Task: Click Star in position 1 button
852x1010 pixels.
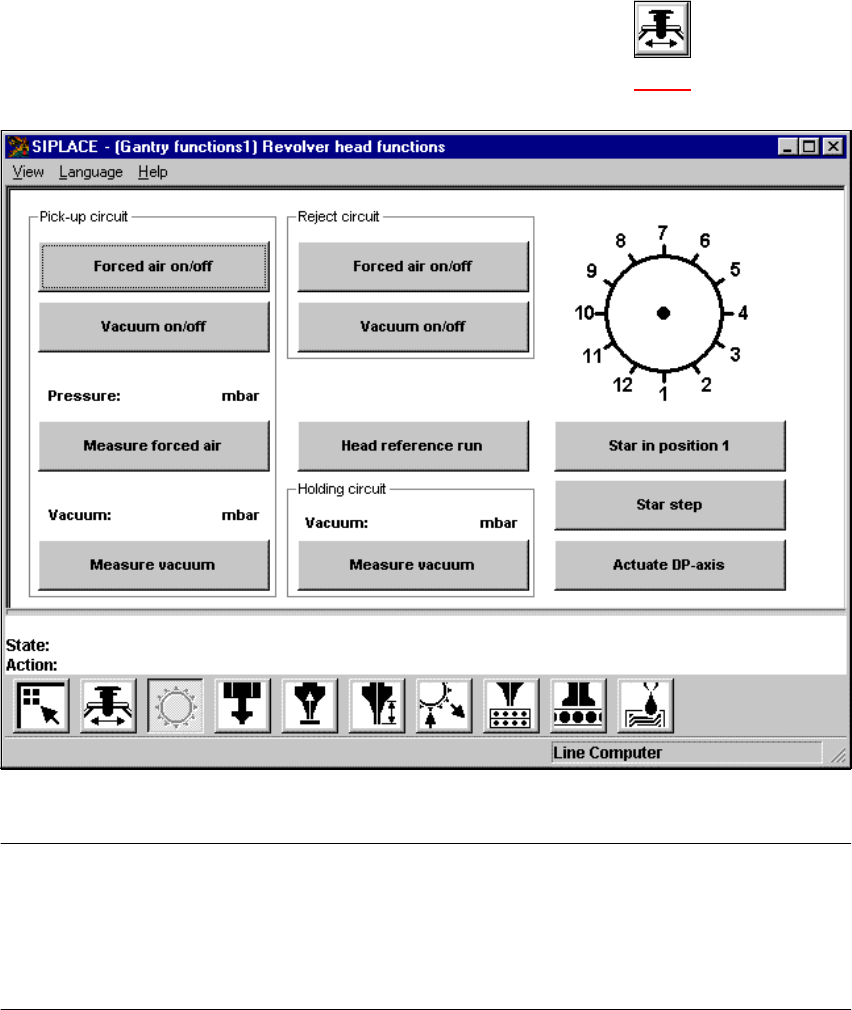Action: click(670, 446)
